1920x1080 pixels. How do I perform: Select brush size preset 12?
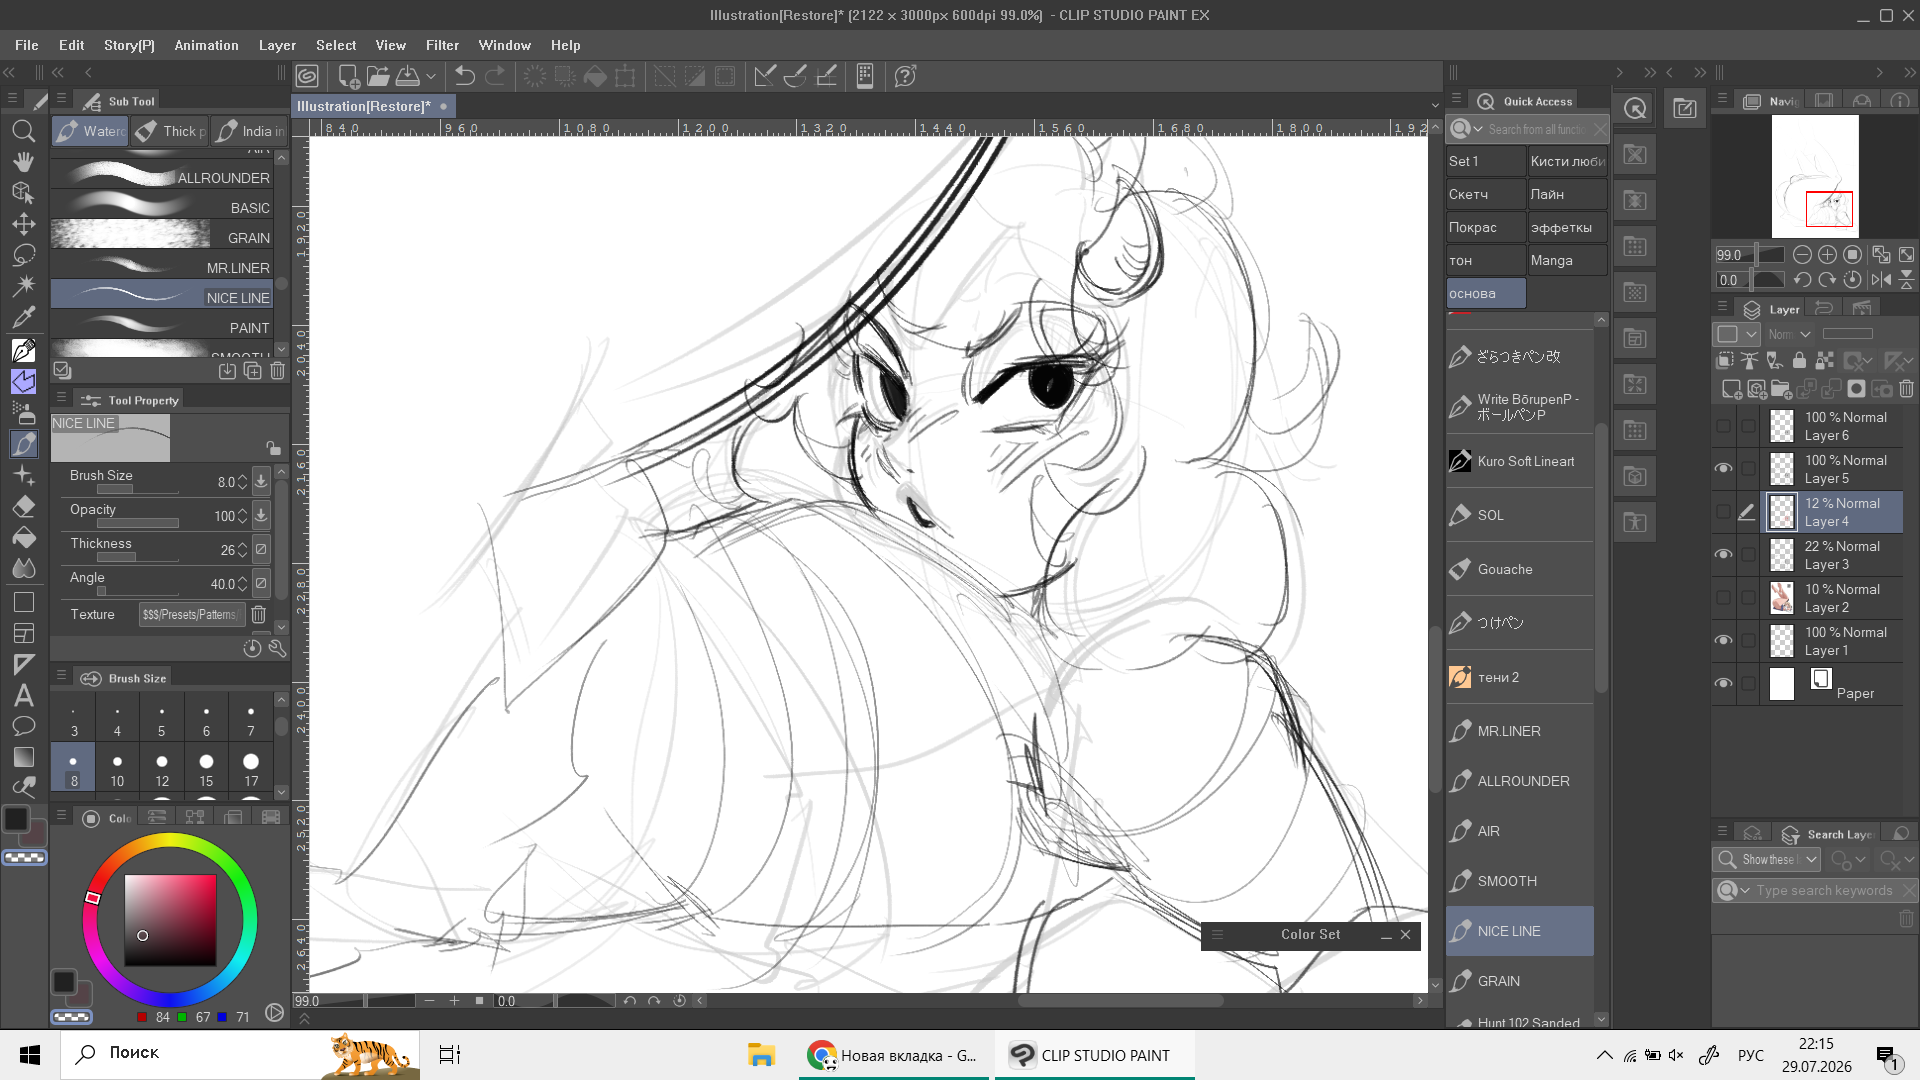[x=162, y=769]
